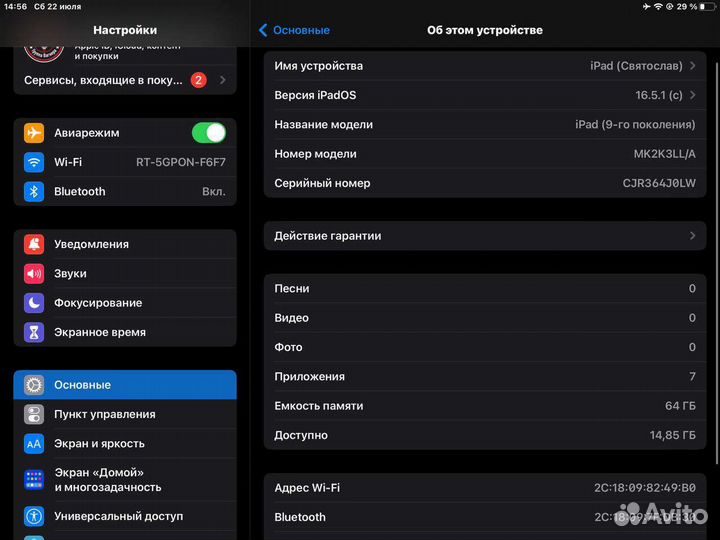Open Notifications via its red bell icon

point(35,244)
